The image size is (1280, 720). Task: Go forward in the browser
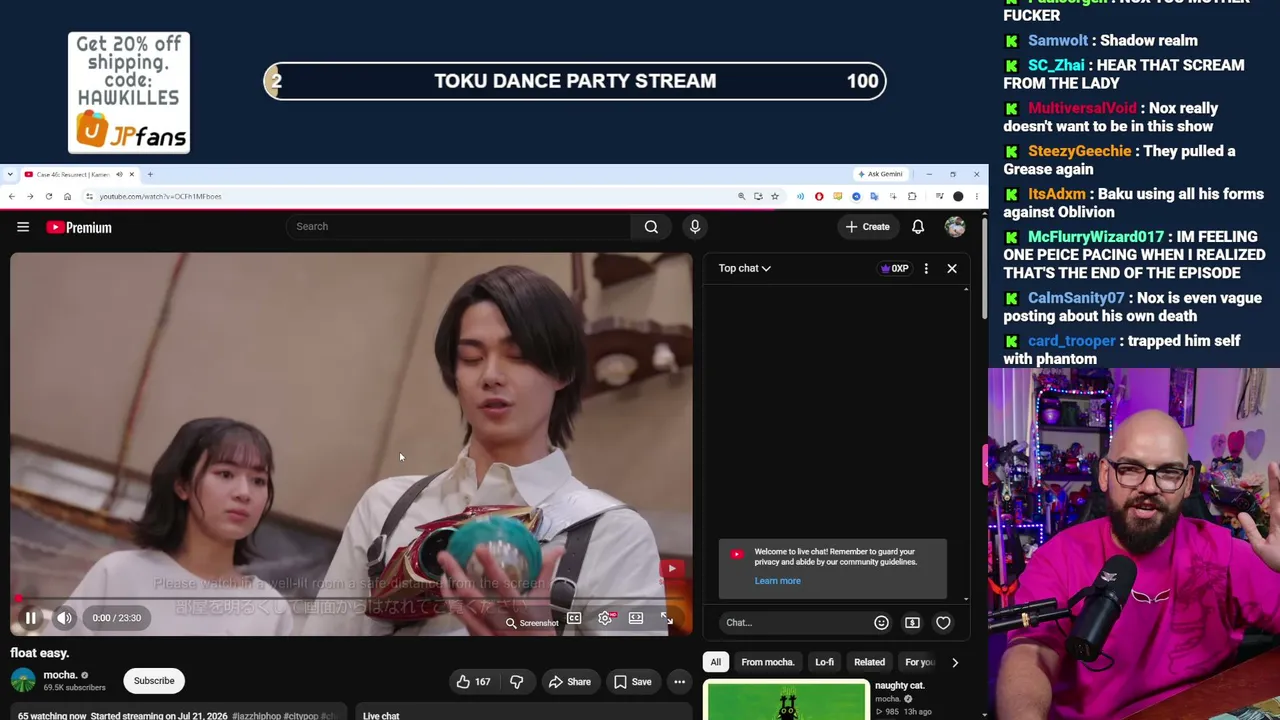(30, 197)
